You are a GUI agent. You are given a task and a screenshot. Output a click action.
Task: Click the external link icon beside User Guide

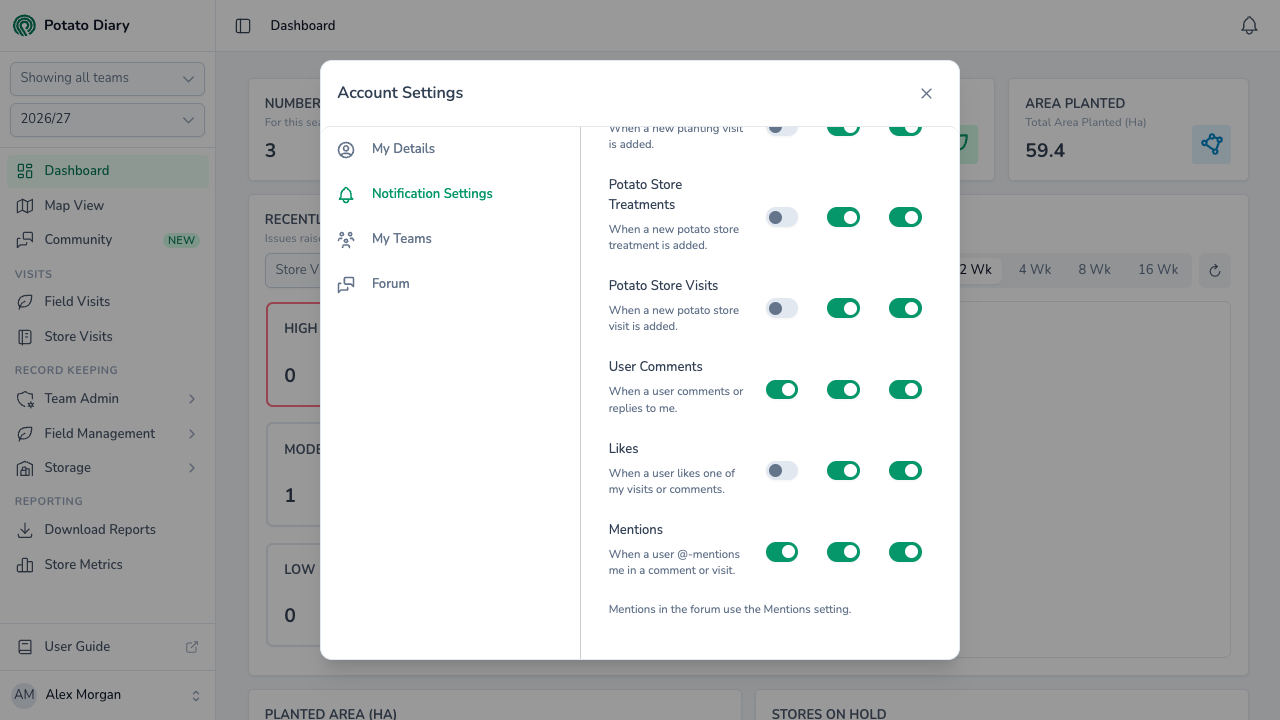coord(192,647)
